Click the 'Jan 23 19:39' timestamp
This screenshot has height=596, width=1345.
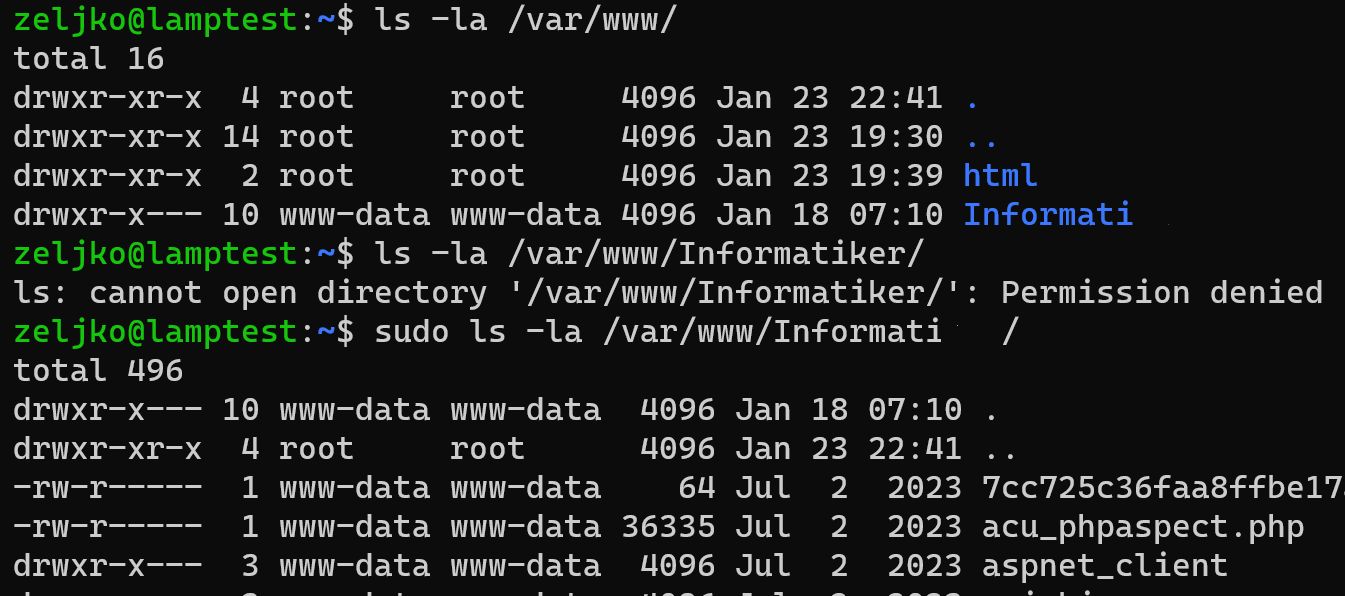(x=829, y=176)
